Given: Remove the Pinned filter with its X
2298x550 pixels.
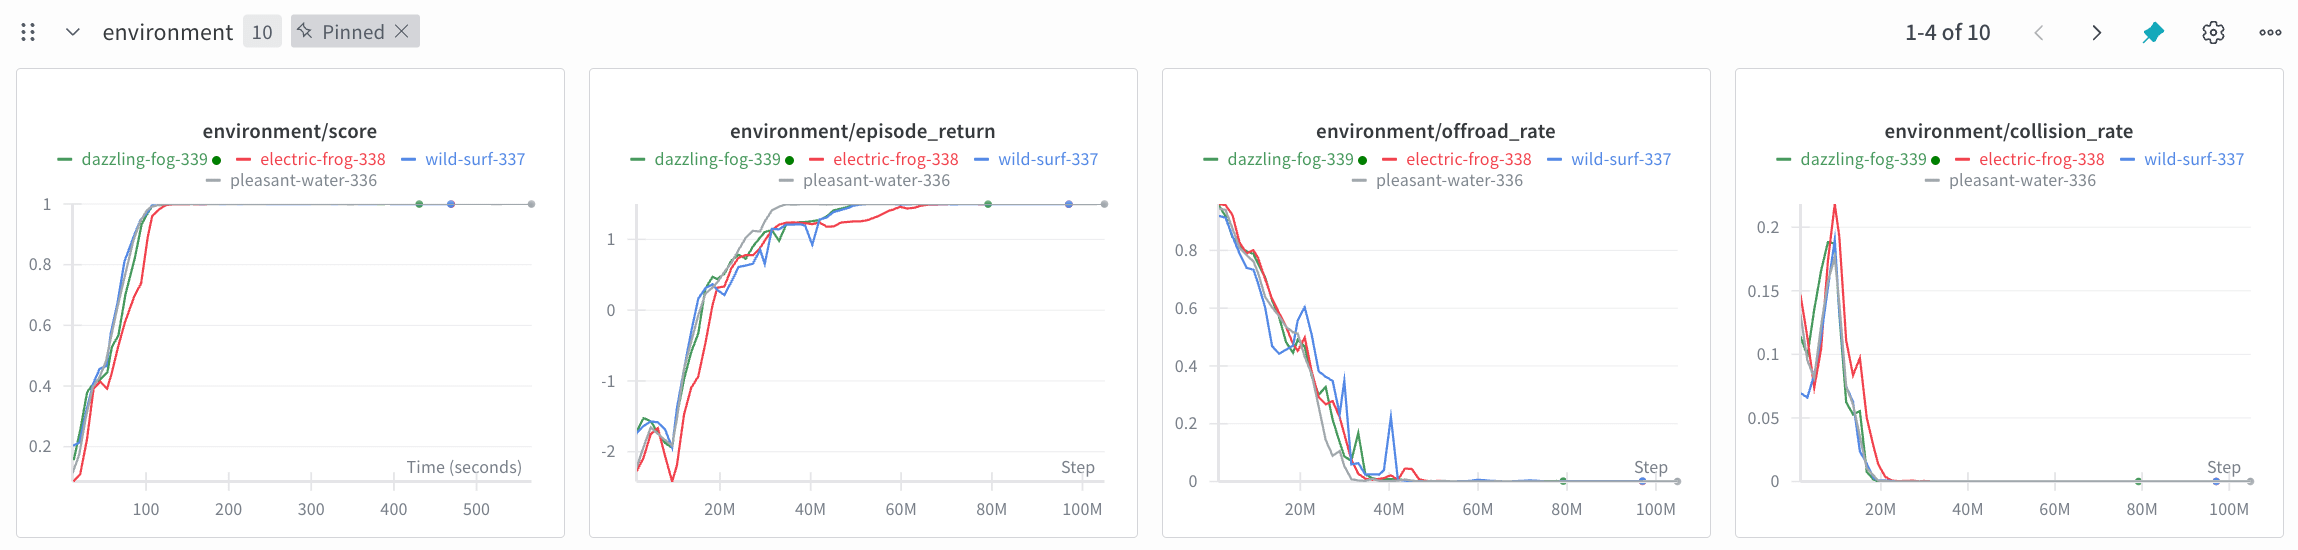Looking at the screenshot, I should point(402,31).
